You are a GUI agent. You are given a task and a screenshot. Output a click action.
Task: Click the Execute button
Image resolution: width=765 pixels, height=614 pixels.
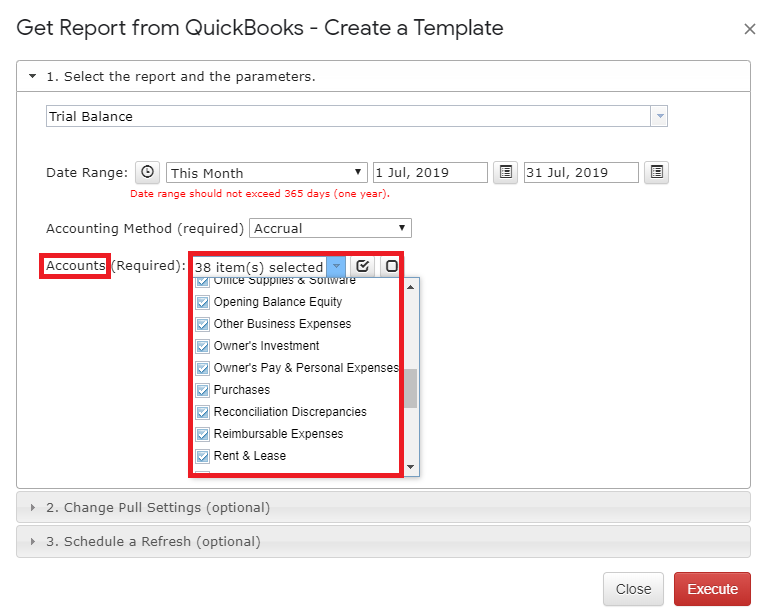point(712,589)
